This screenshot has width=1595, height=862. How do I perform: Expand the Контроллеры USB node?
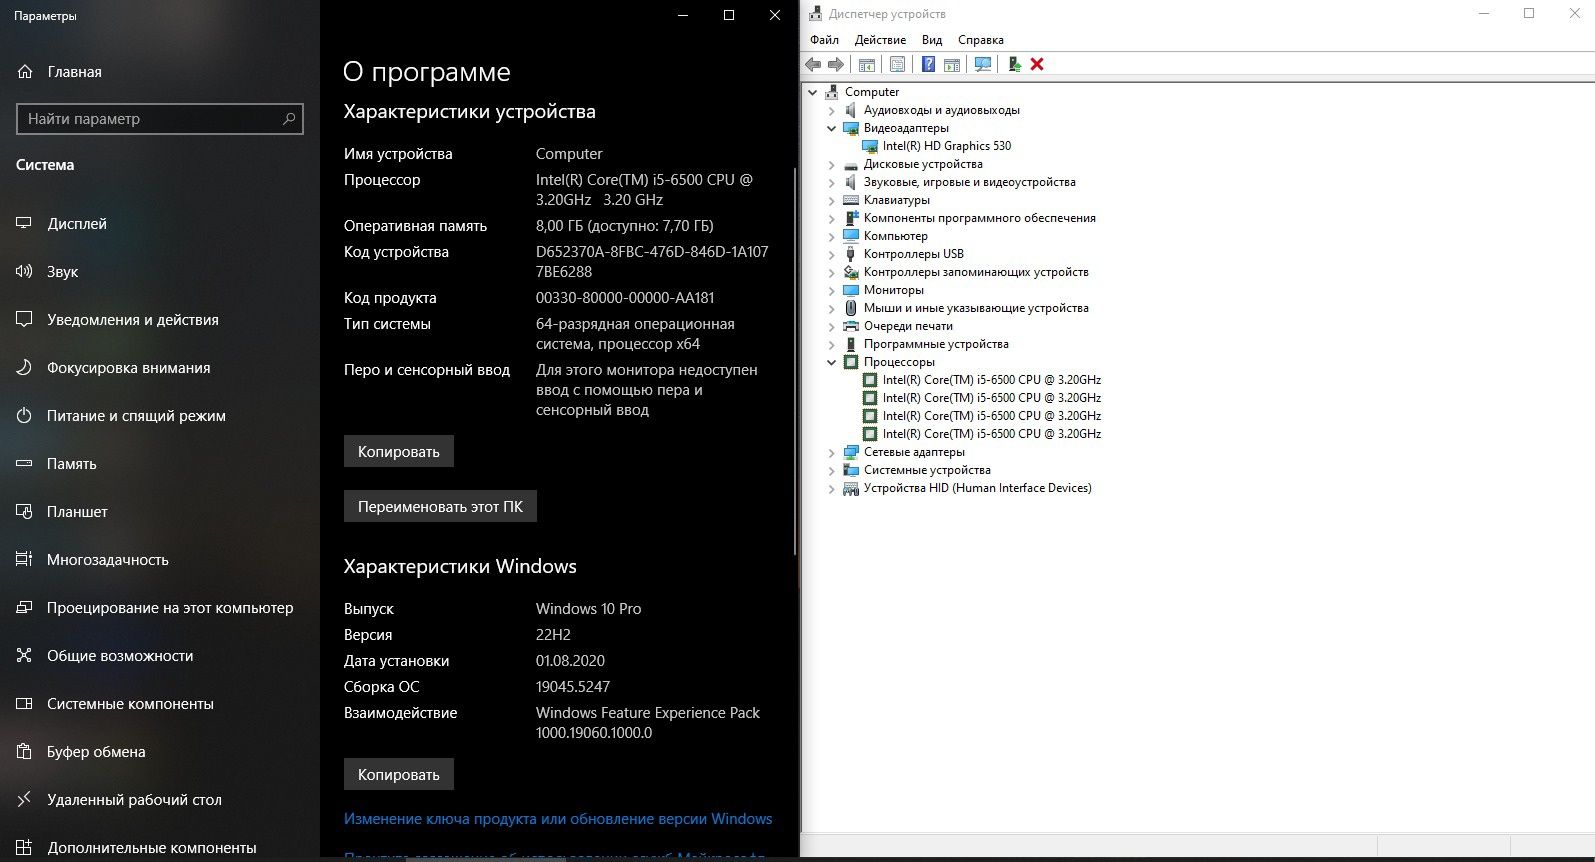pos(831,254)
